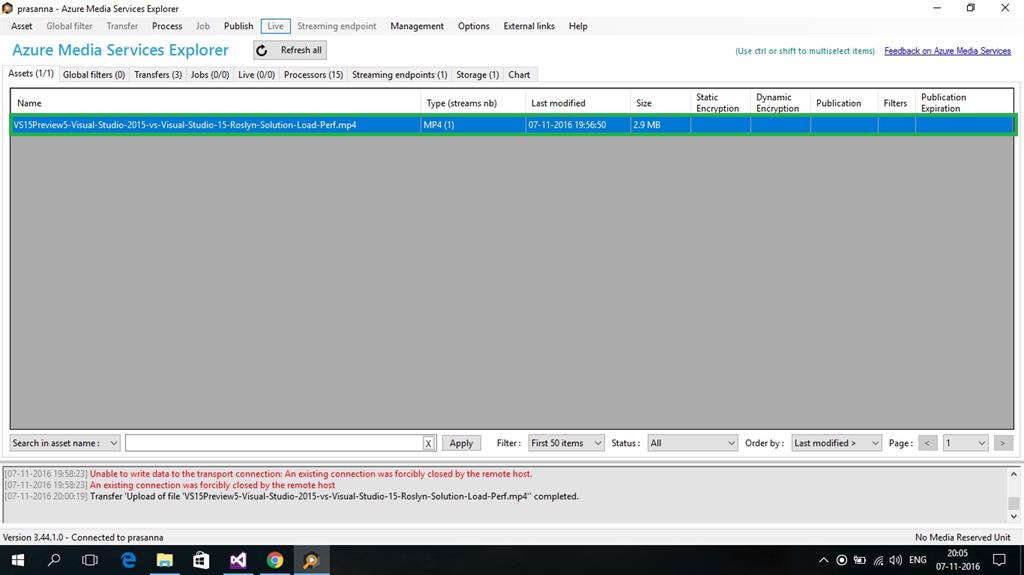Screen dimensions: 1024x575
Task: Expand the Order by Last modified dropdown
Action: (x=837, y=443)
